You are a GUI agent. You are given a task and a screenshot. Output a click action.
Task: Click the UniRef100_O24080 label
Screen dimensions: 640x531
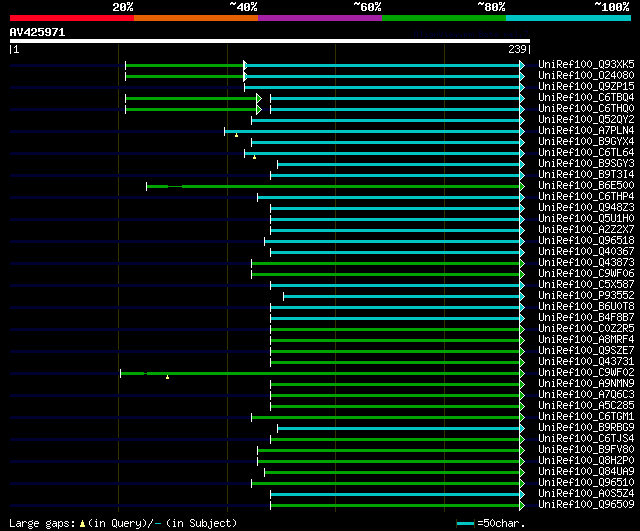[x=586, y=76]
